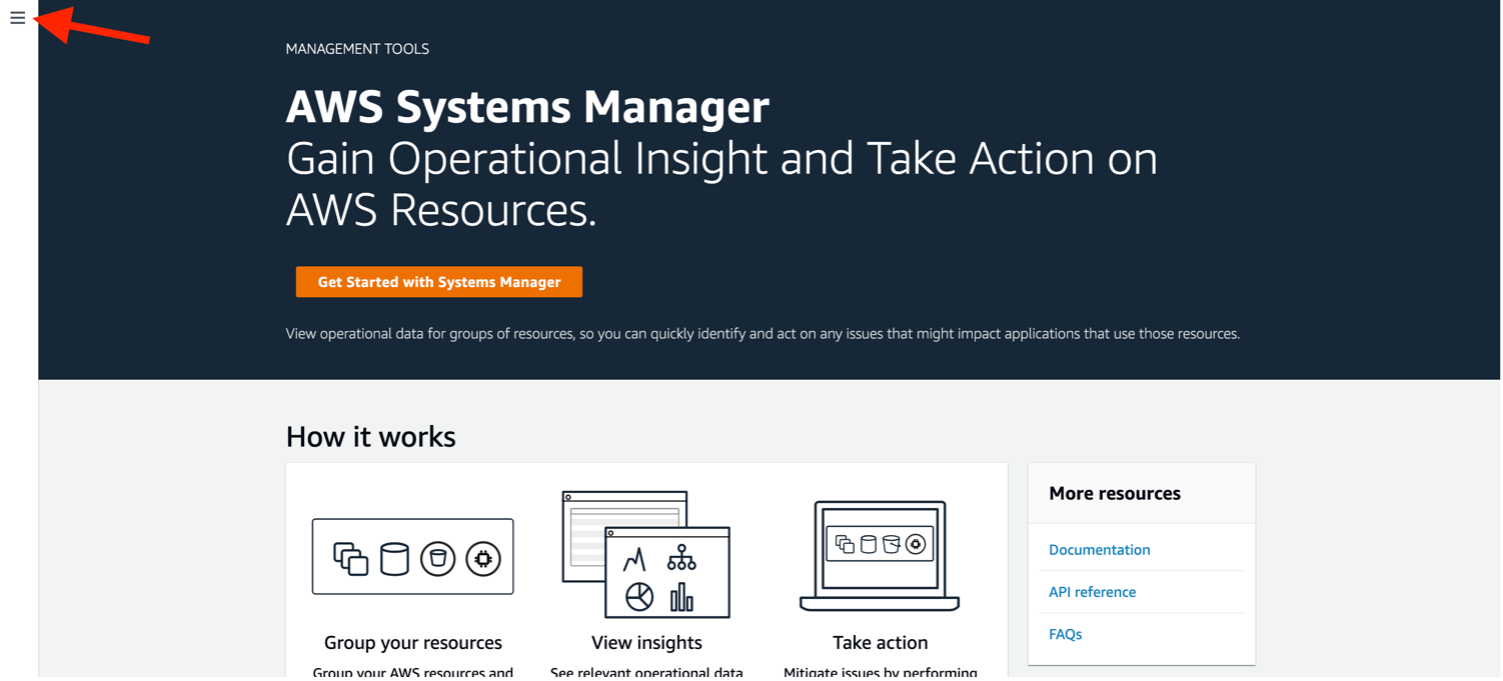Click the Group your resources heading
This screenshot has width=1503, height=681.
413,643
